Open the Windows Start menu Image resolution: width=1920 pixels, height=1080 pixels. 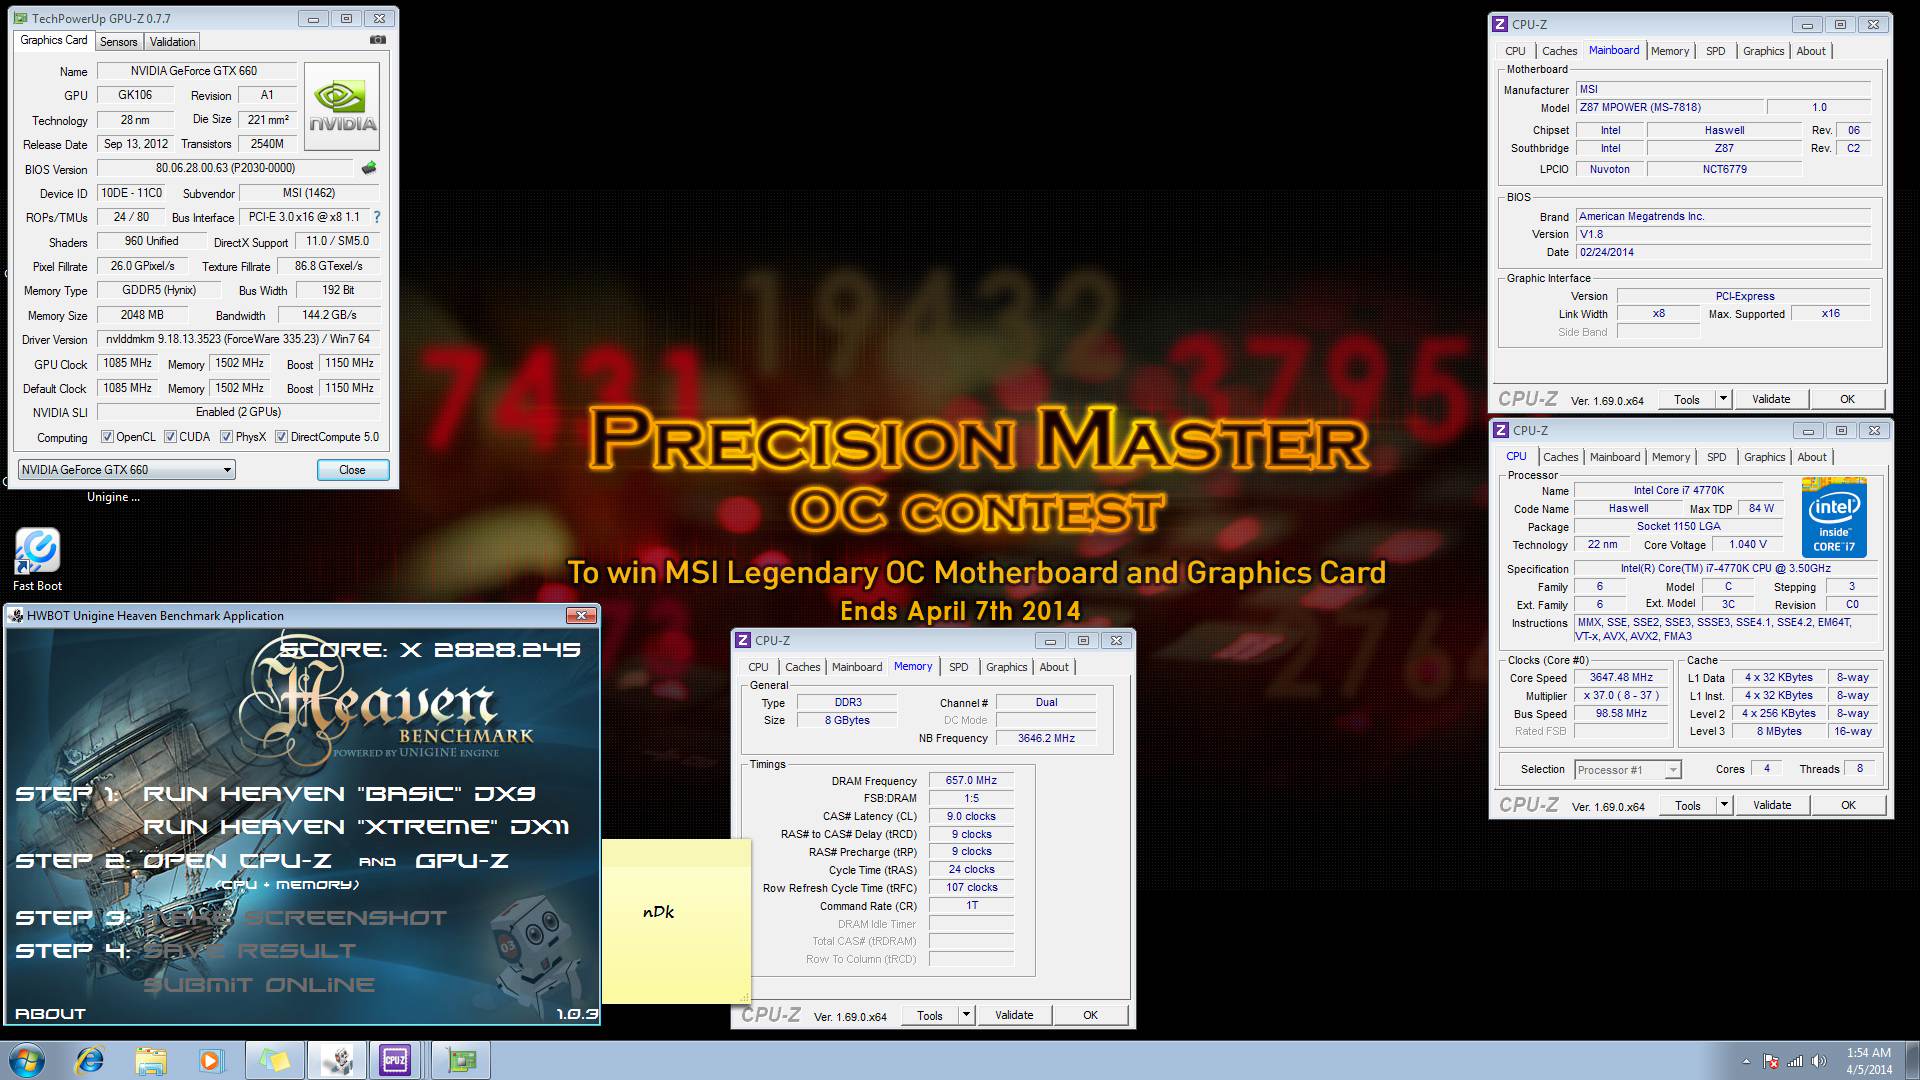pos(27,1060)
